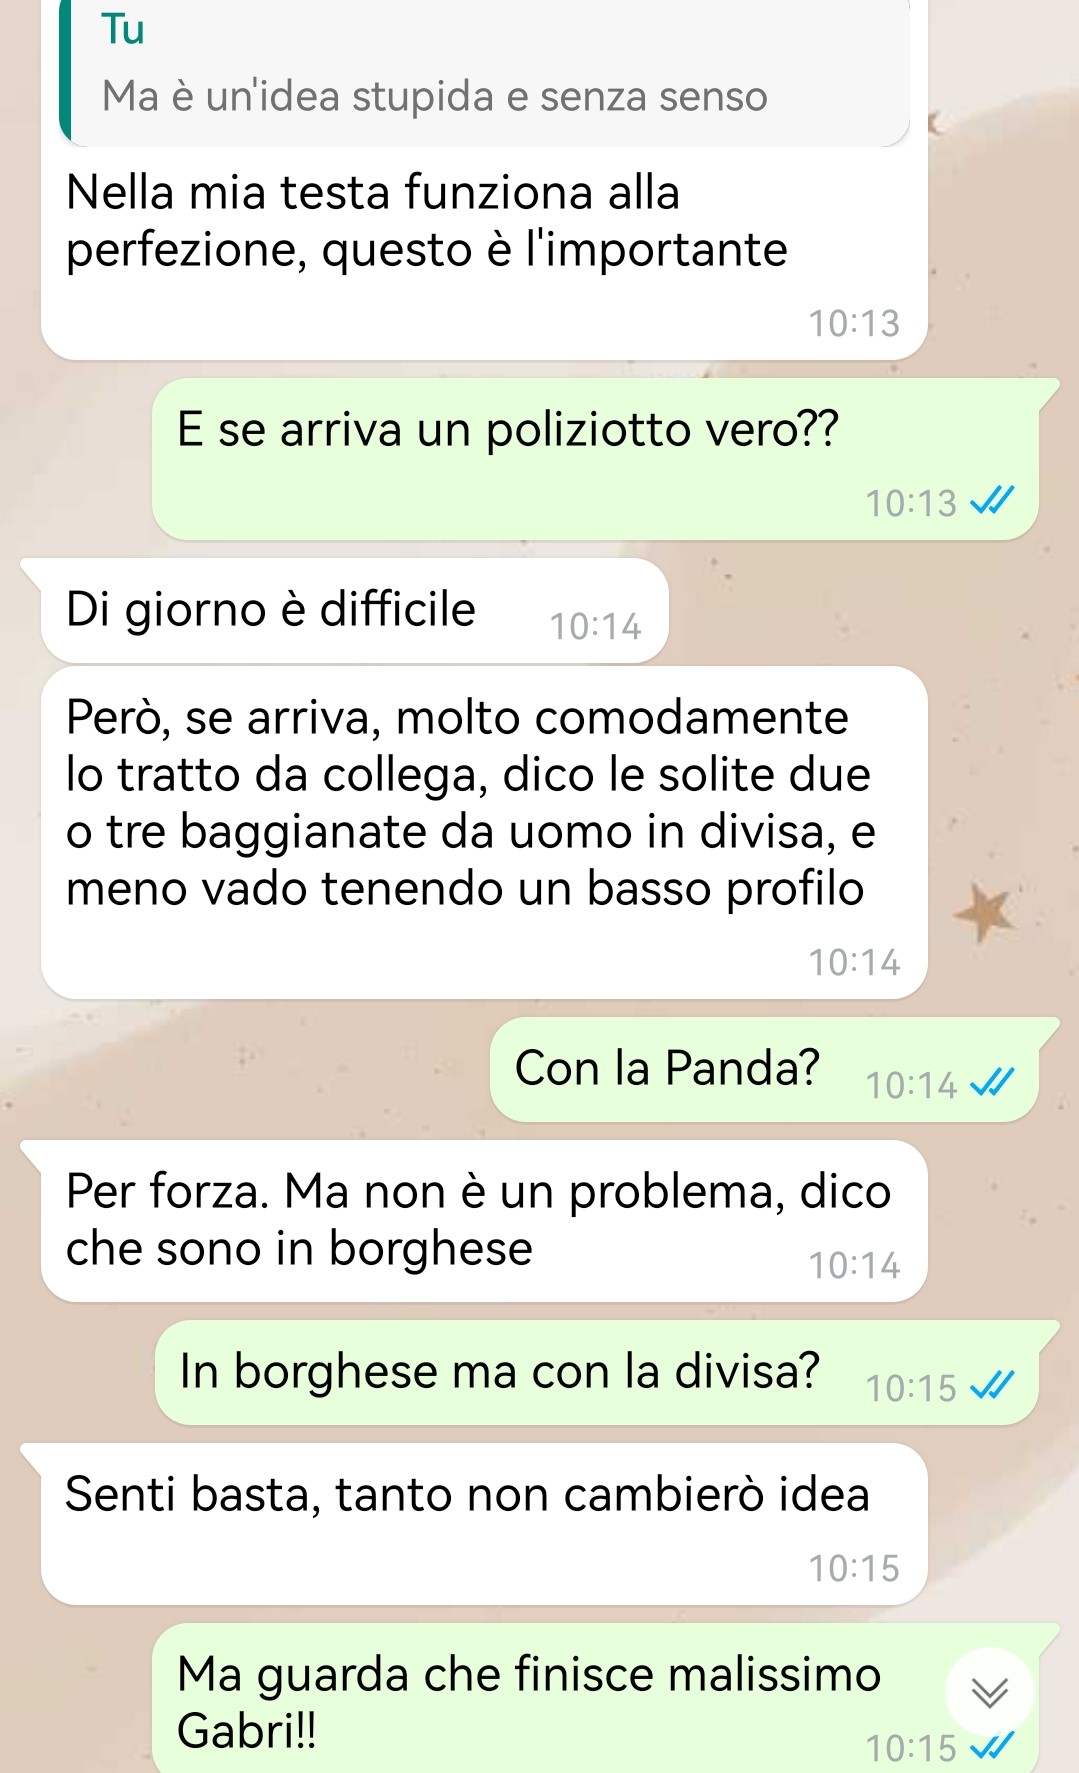Tap the 'Tu' sender label in quoted reply
1079x1773 pixels.
point(123,29)
